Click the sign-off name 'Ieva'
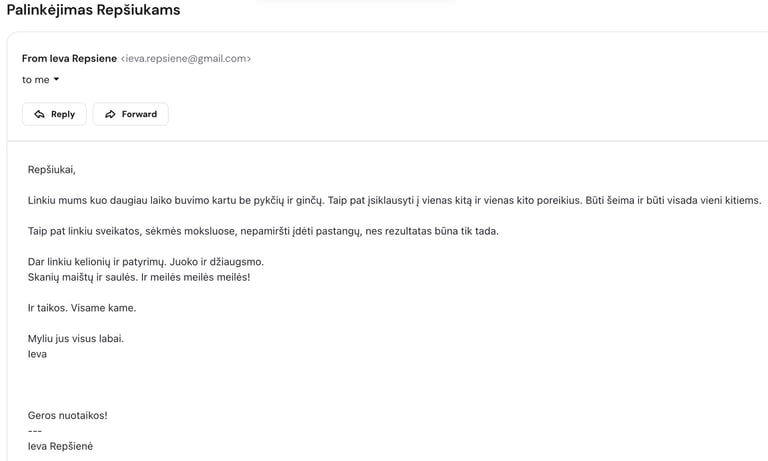Image resolution: width=768 pixels, height=461 pixels. [37, 353]
